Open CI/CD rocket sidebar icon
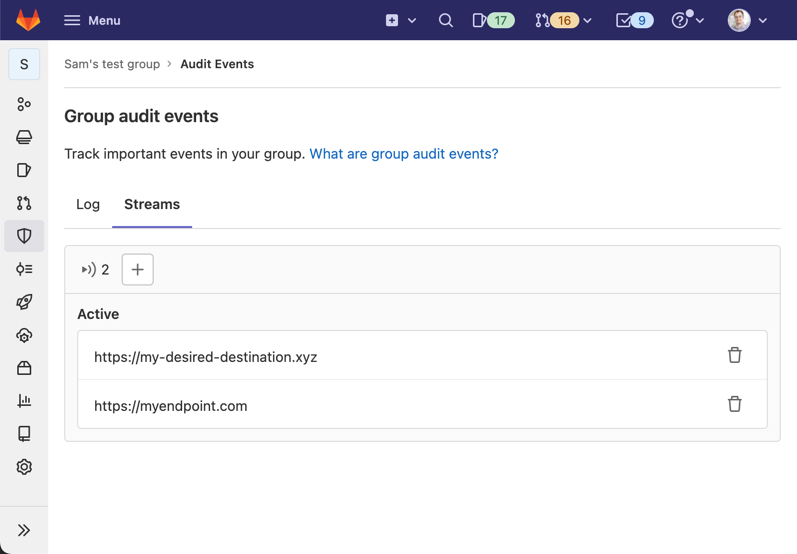 pyautogui.click(x=24, y=302)
